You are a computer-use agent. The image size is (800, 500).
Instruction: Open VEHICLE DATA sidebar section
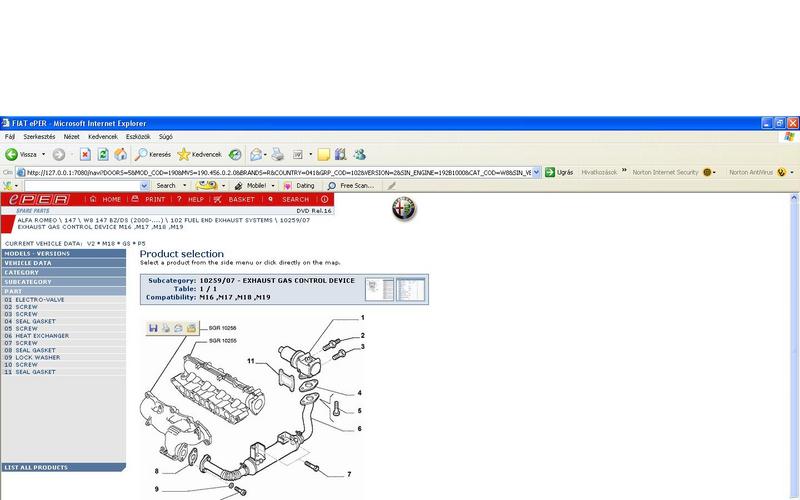pyautogui.click(x=64, y=263)
